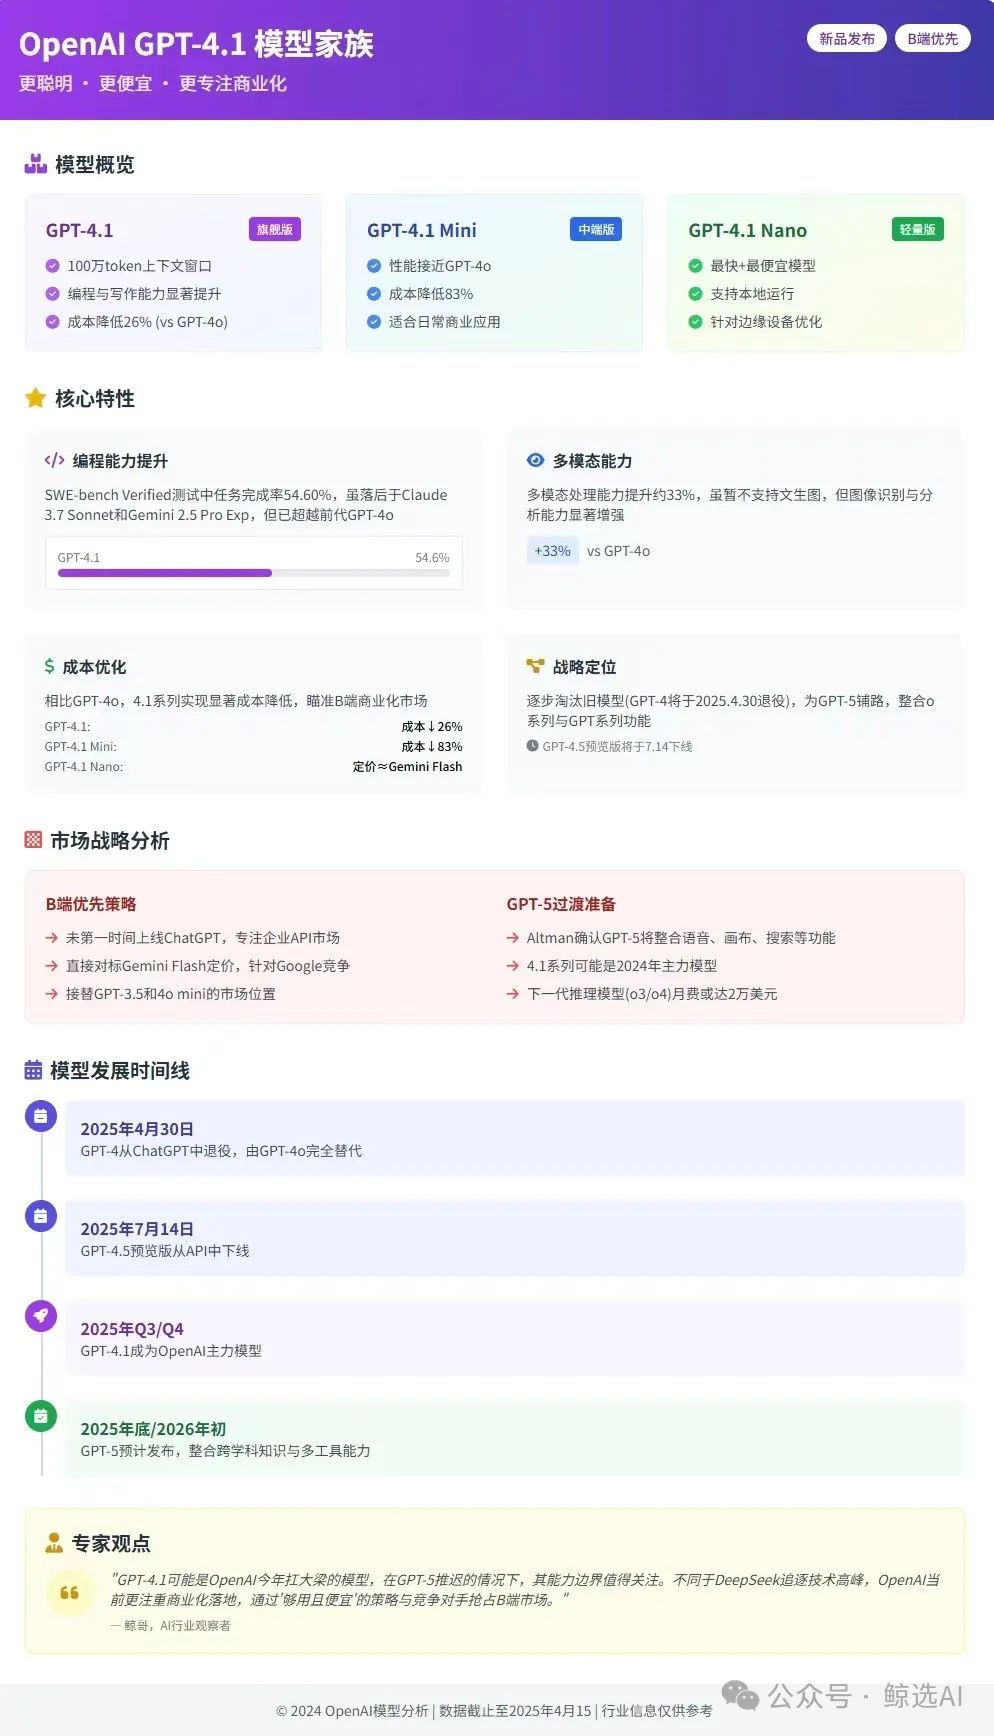Click the vs GPT-4o label

coord(618,551)
